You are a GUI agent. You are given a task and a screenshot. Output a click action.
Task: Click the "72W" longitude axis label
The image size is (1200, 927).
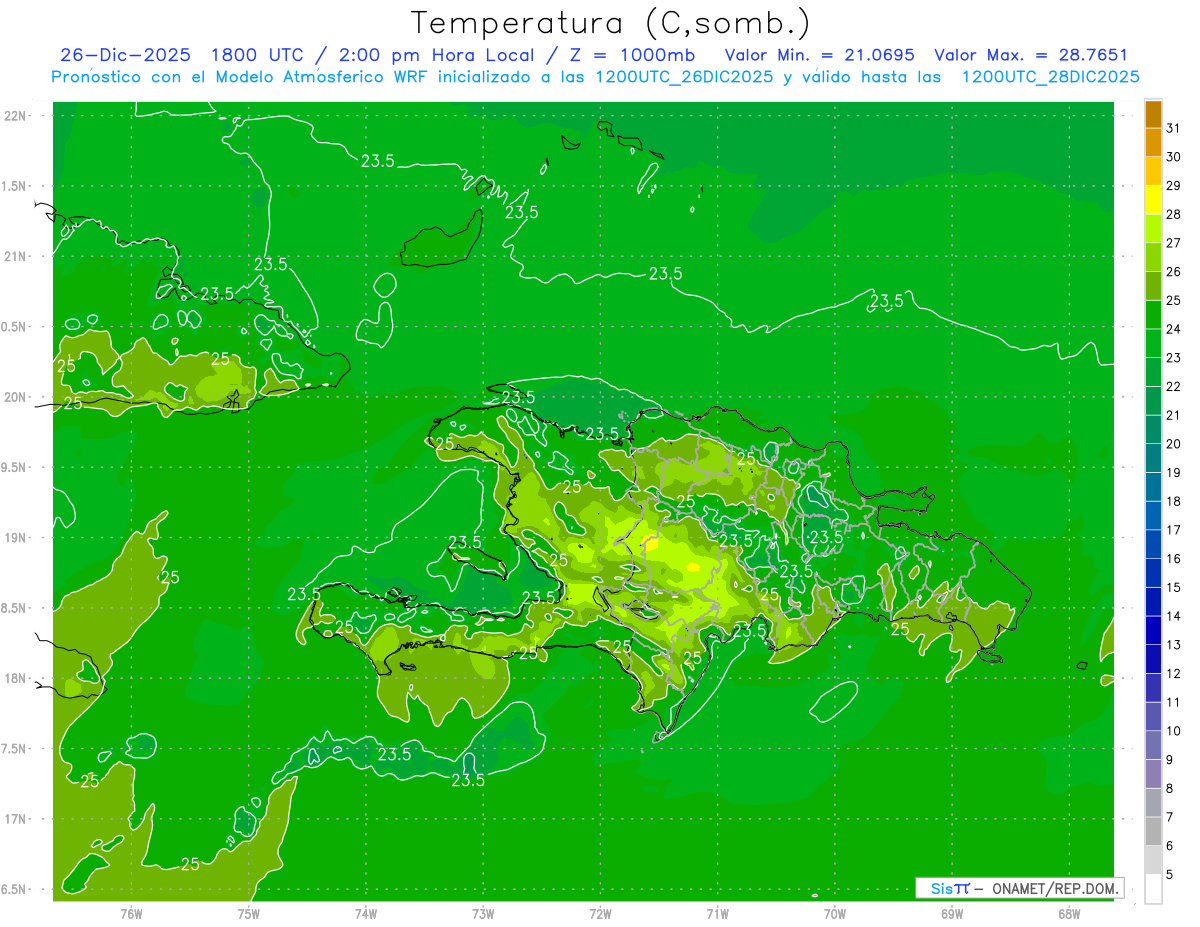601,914
